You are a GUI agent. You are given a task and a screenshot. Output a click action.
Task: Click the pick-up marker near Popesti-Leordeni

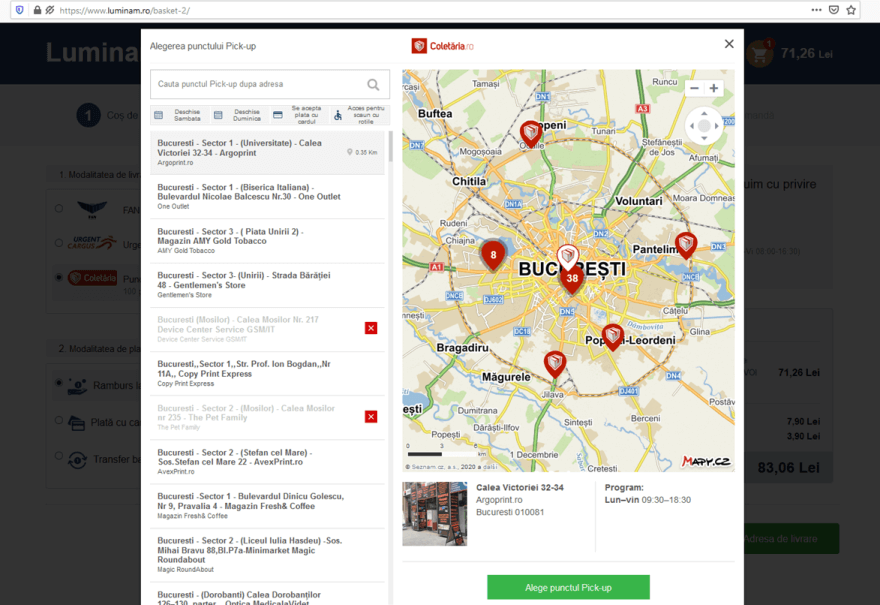613,337
